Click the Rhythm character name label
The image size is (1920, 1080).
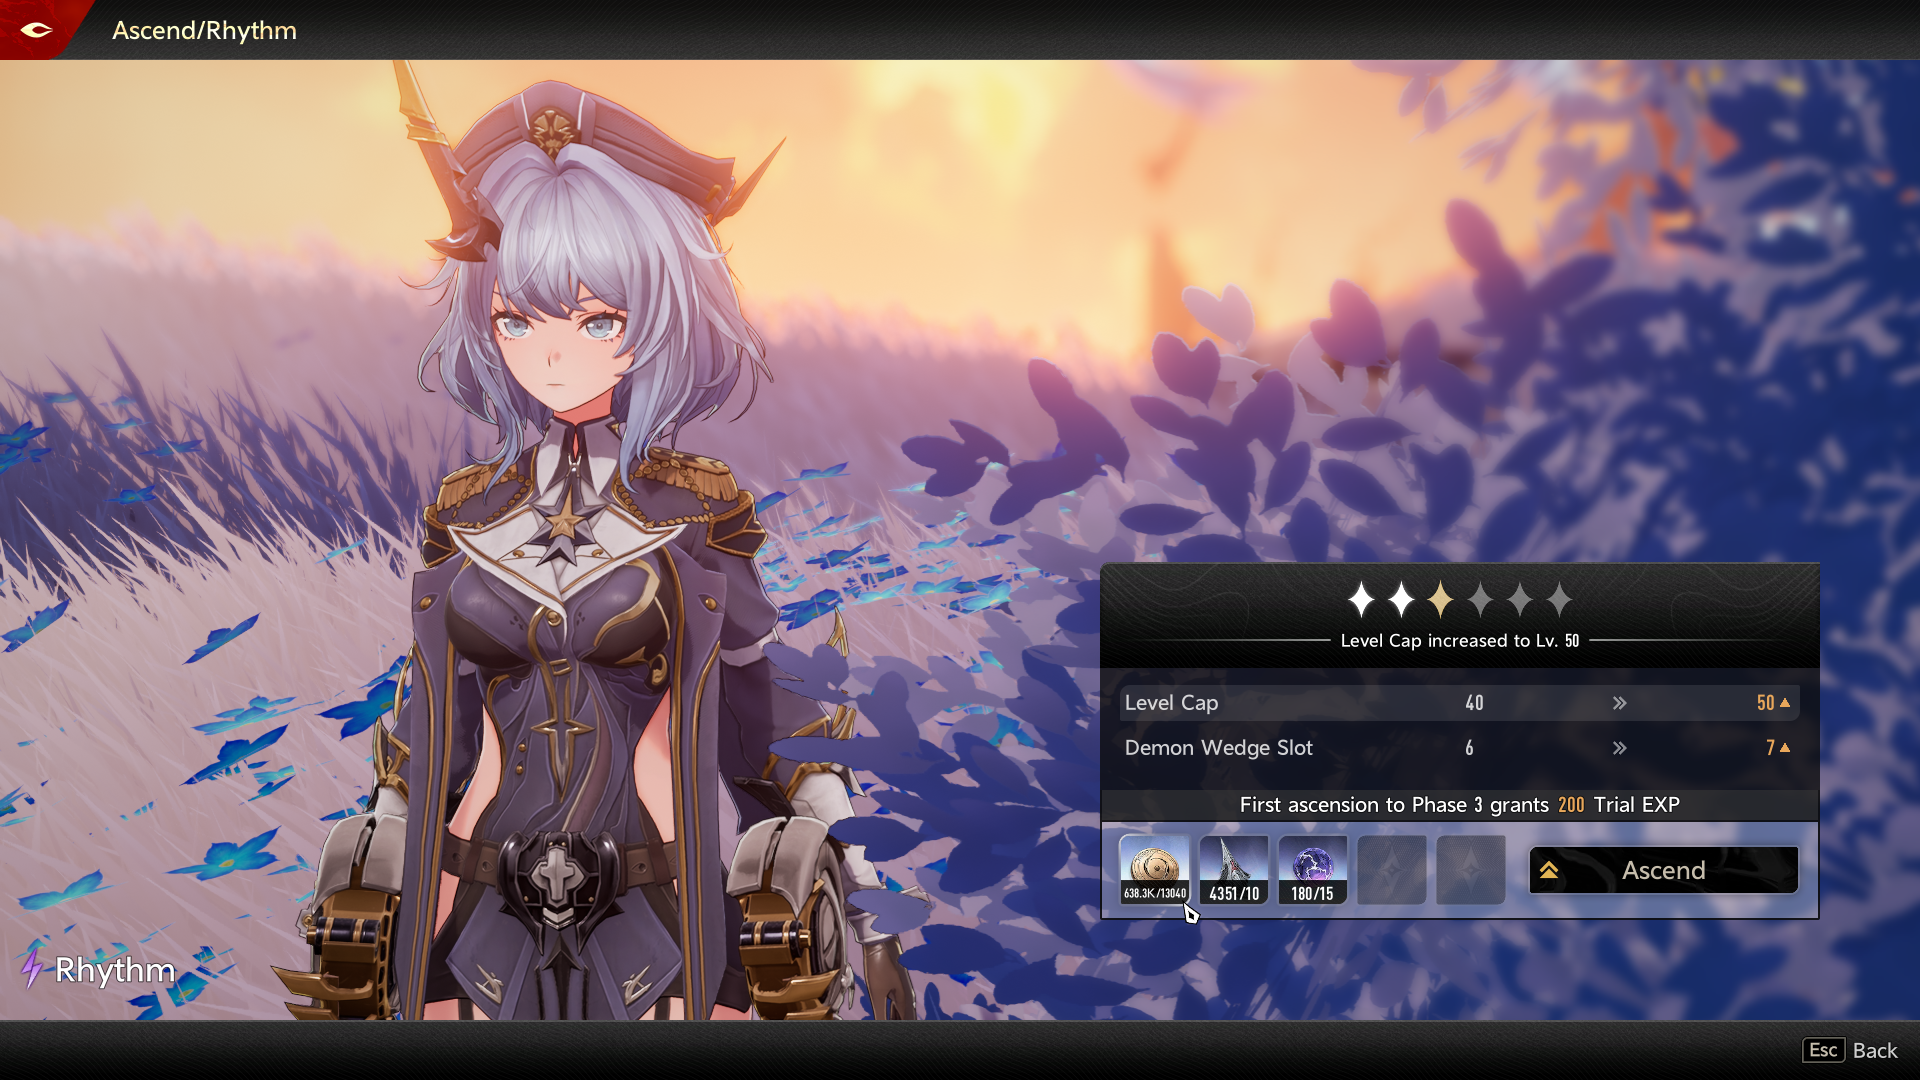click(x=114, y=970)
